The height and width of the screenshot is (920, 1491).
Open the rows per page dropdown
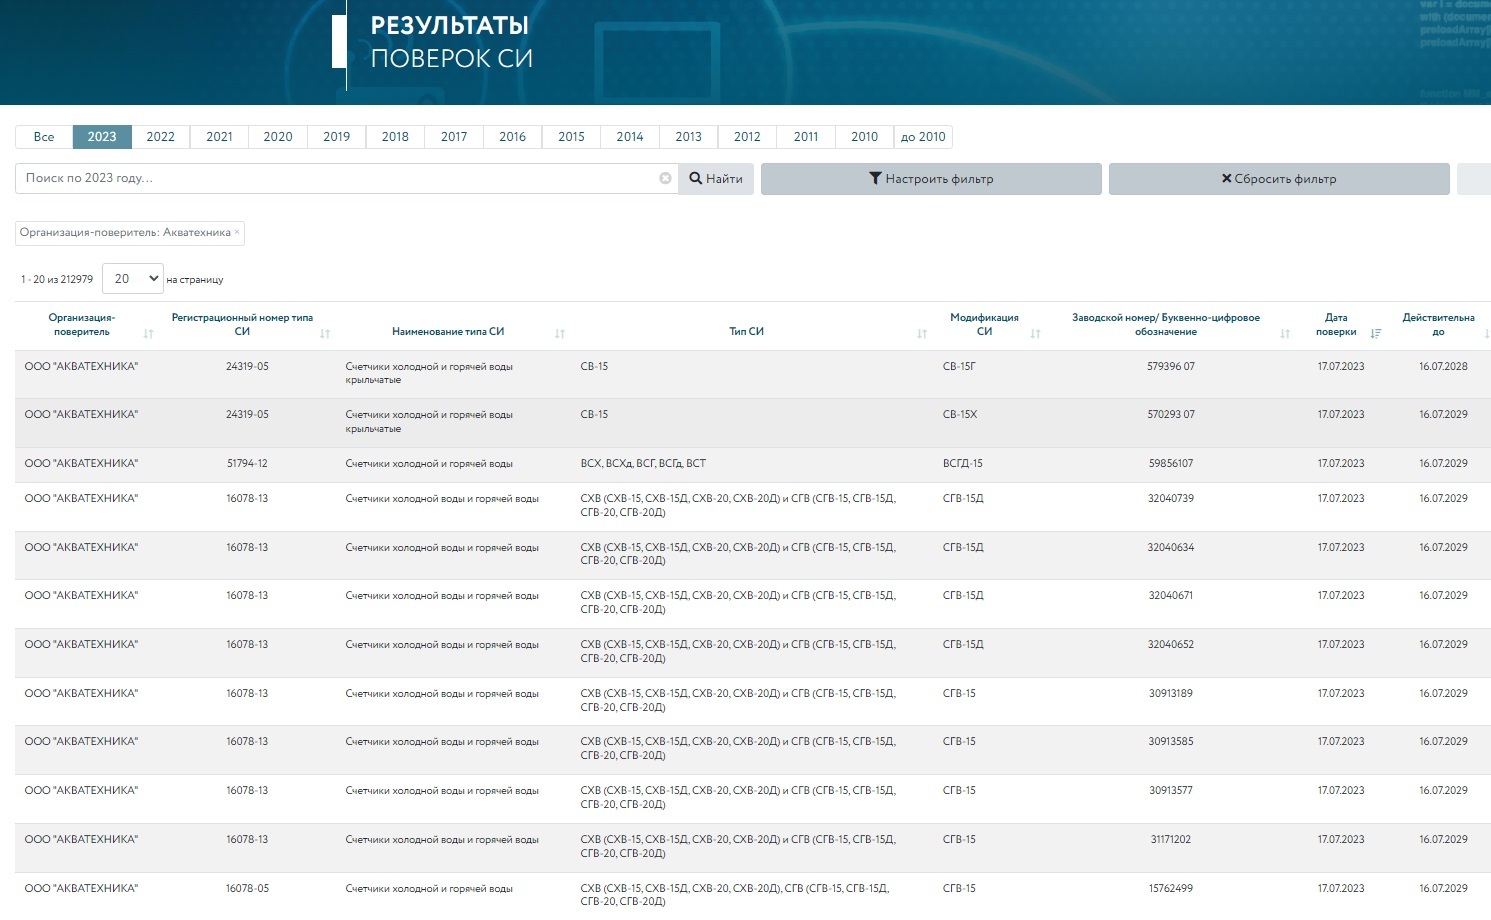[132, 279]
